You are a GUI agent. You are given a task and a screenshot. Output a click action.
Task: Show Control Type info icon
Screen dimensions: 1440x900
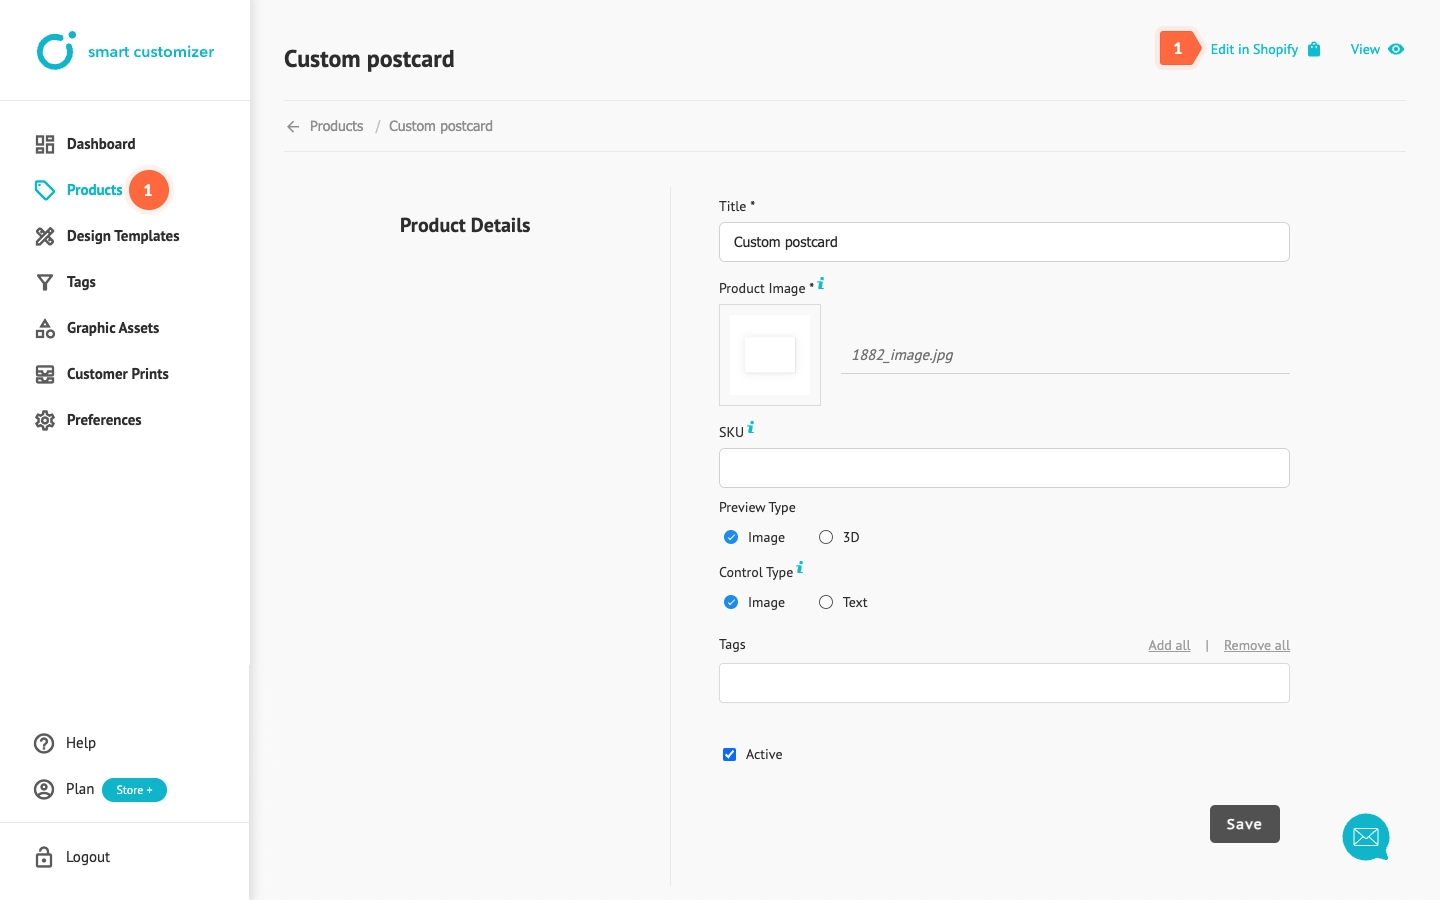(800, 567)
